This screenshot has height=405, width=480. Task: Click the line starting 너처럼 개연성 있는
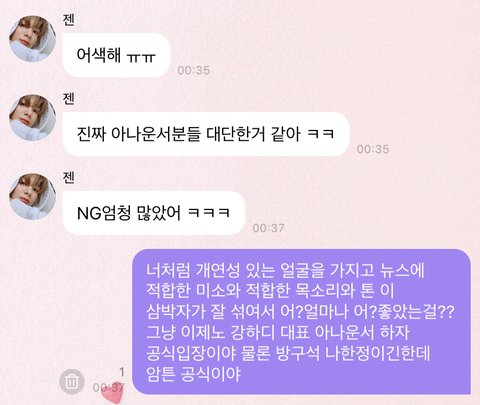[x=285, y=270]
